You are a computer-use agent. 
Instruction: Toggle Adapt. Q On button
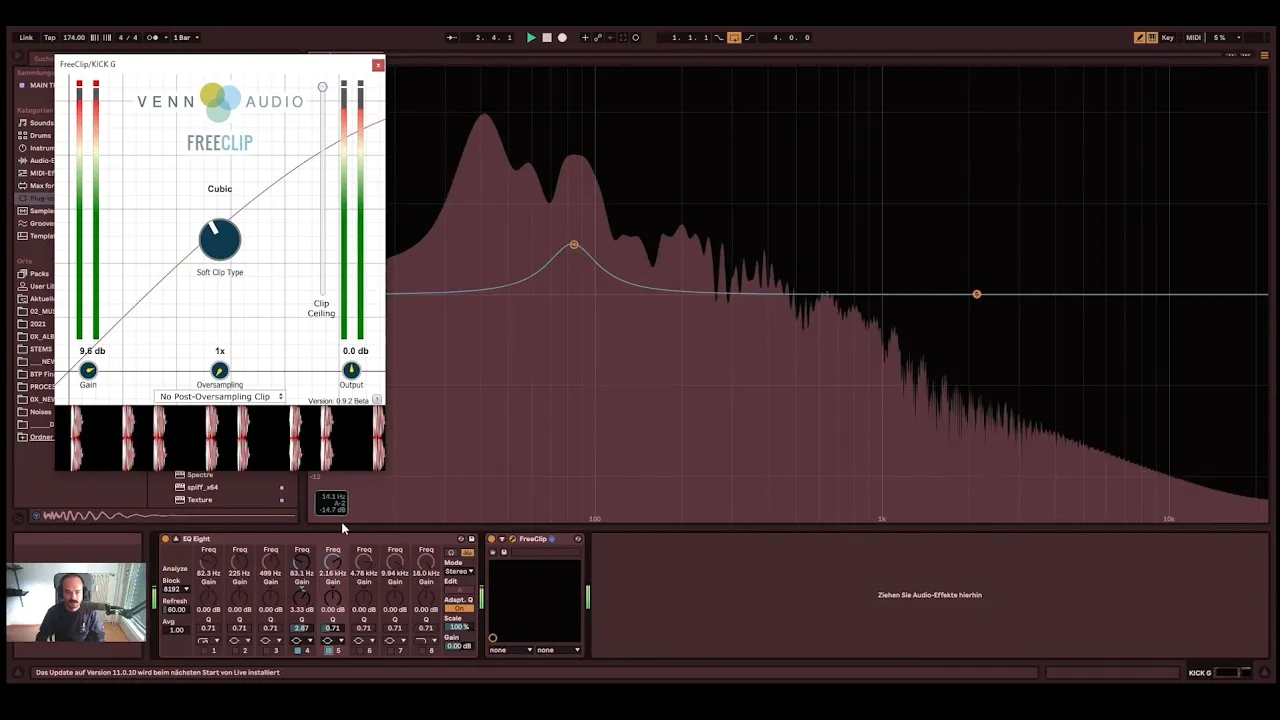459,608
